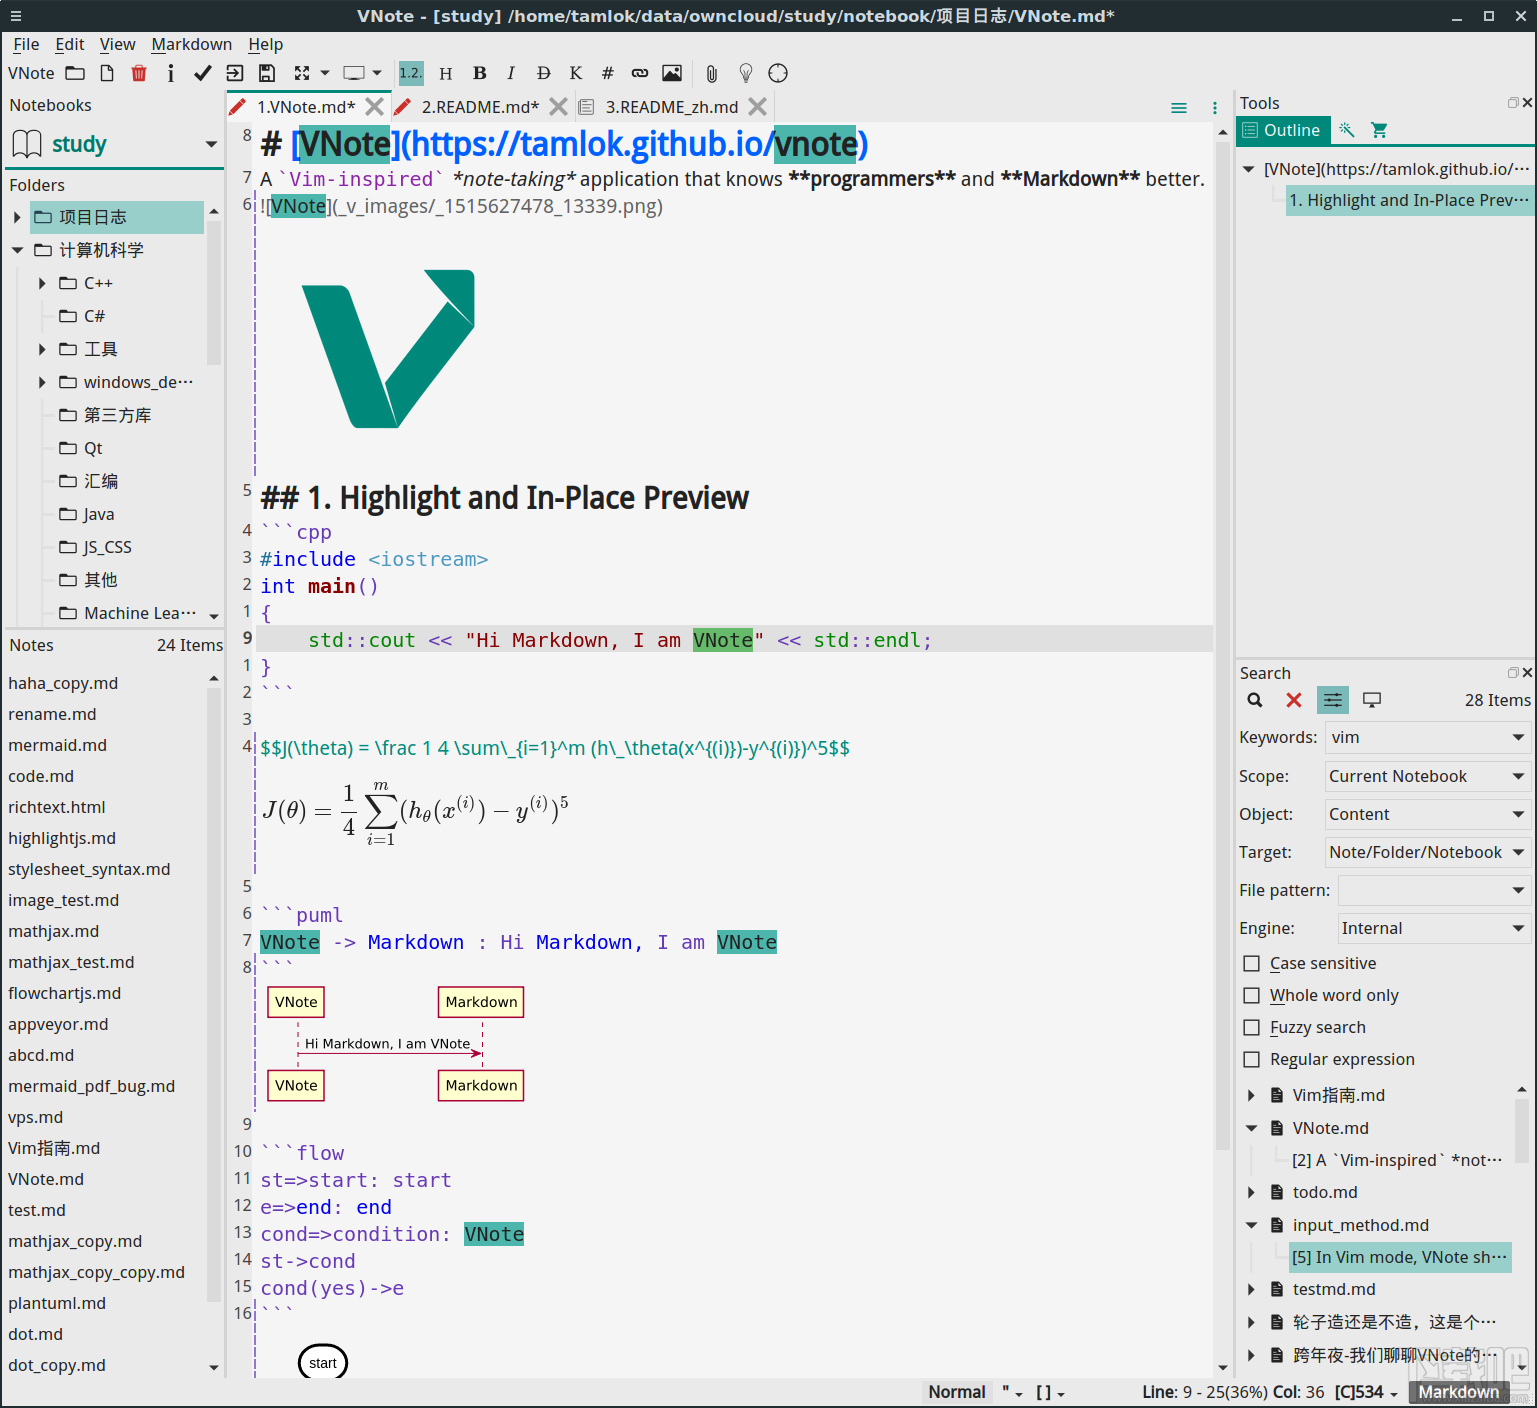Open the Target dropdown showing Note/Folder/Notebook
Screen dimensions: 1537x1408
1427,852
